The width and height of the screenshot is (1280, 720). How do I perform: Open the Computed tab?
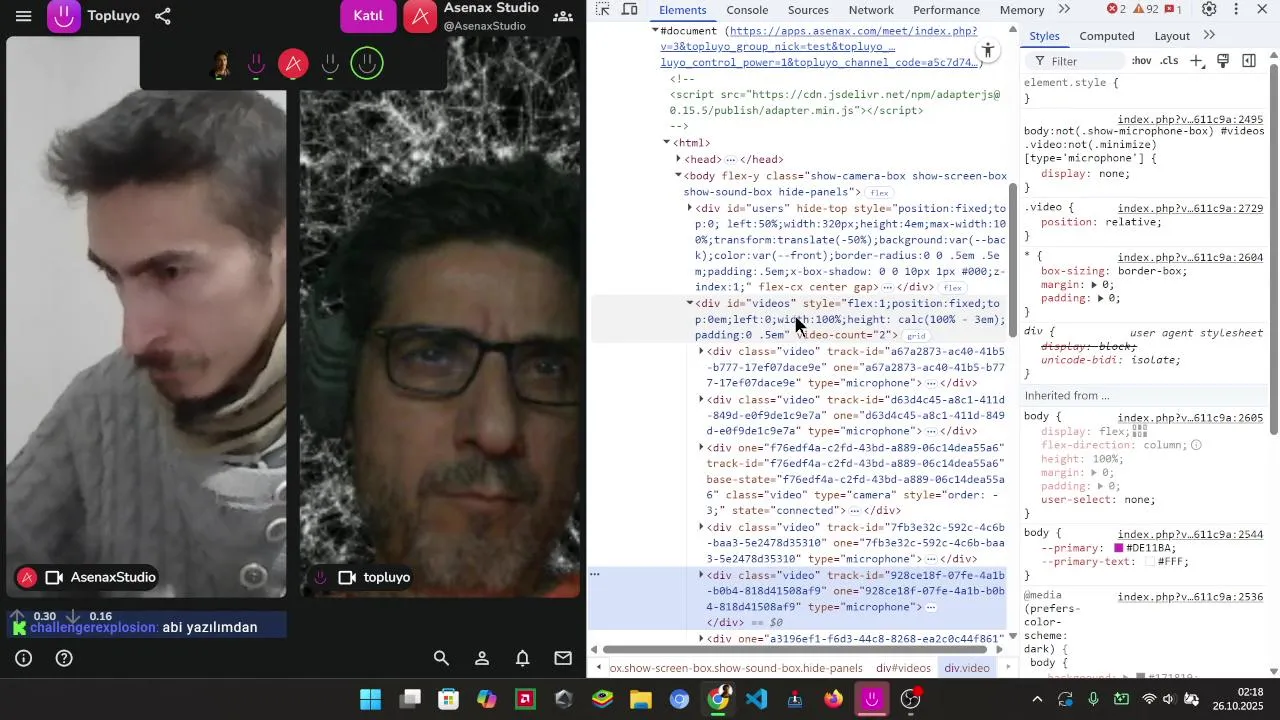tap(1107, 36)
